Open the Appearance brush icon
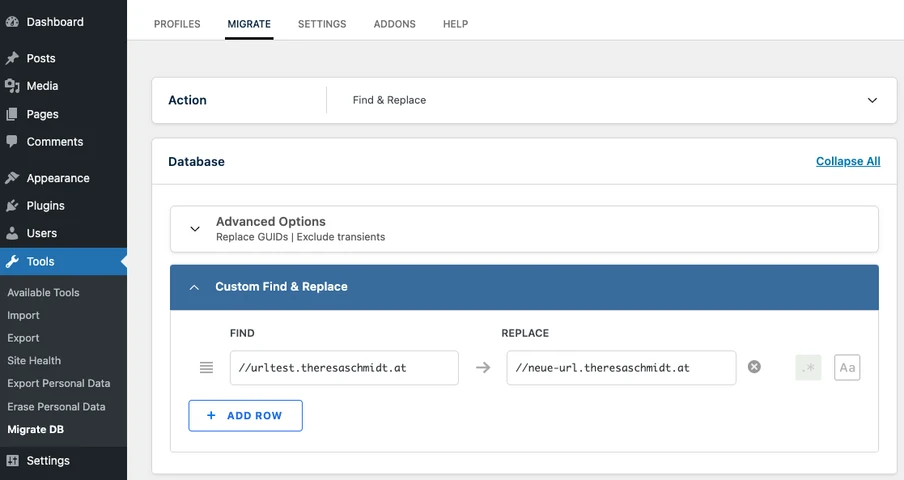Screen dimensions: 904x480 (12, 178)
